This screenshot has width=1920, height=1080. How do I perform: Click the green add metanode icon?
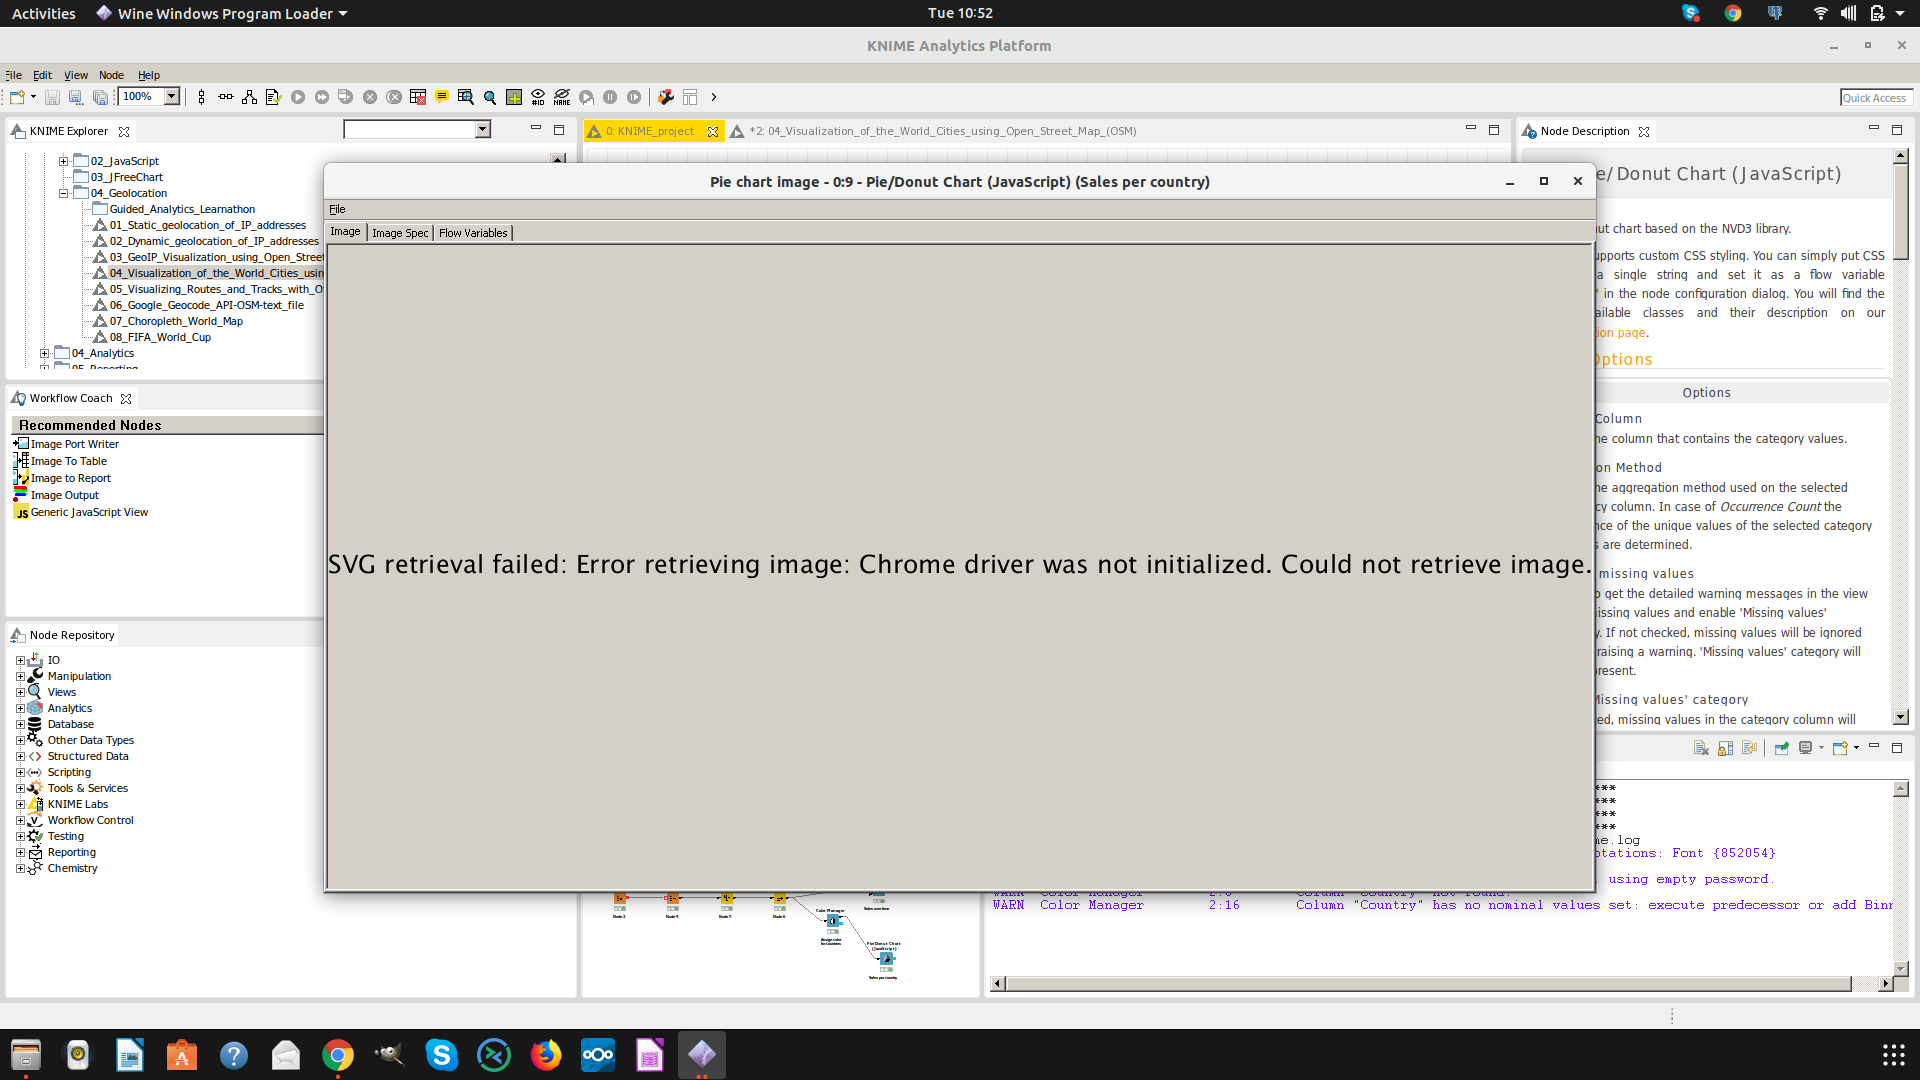[x=514, y=97]
